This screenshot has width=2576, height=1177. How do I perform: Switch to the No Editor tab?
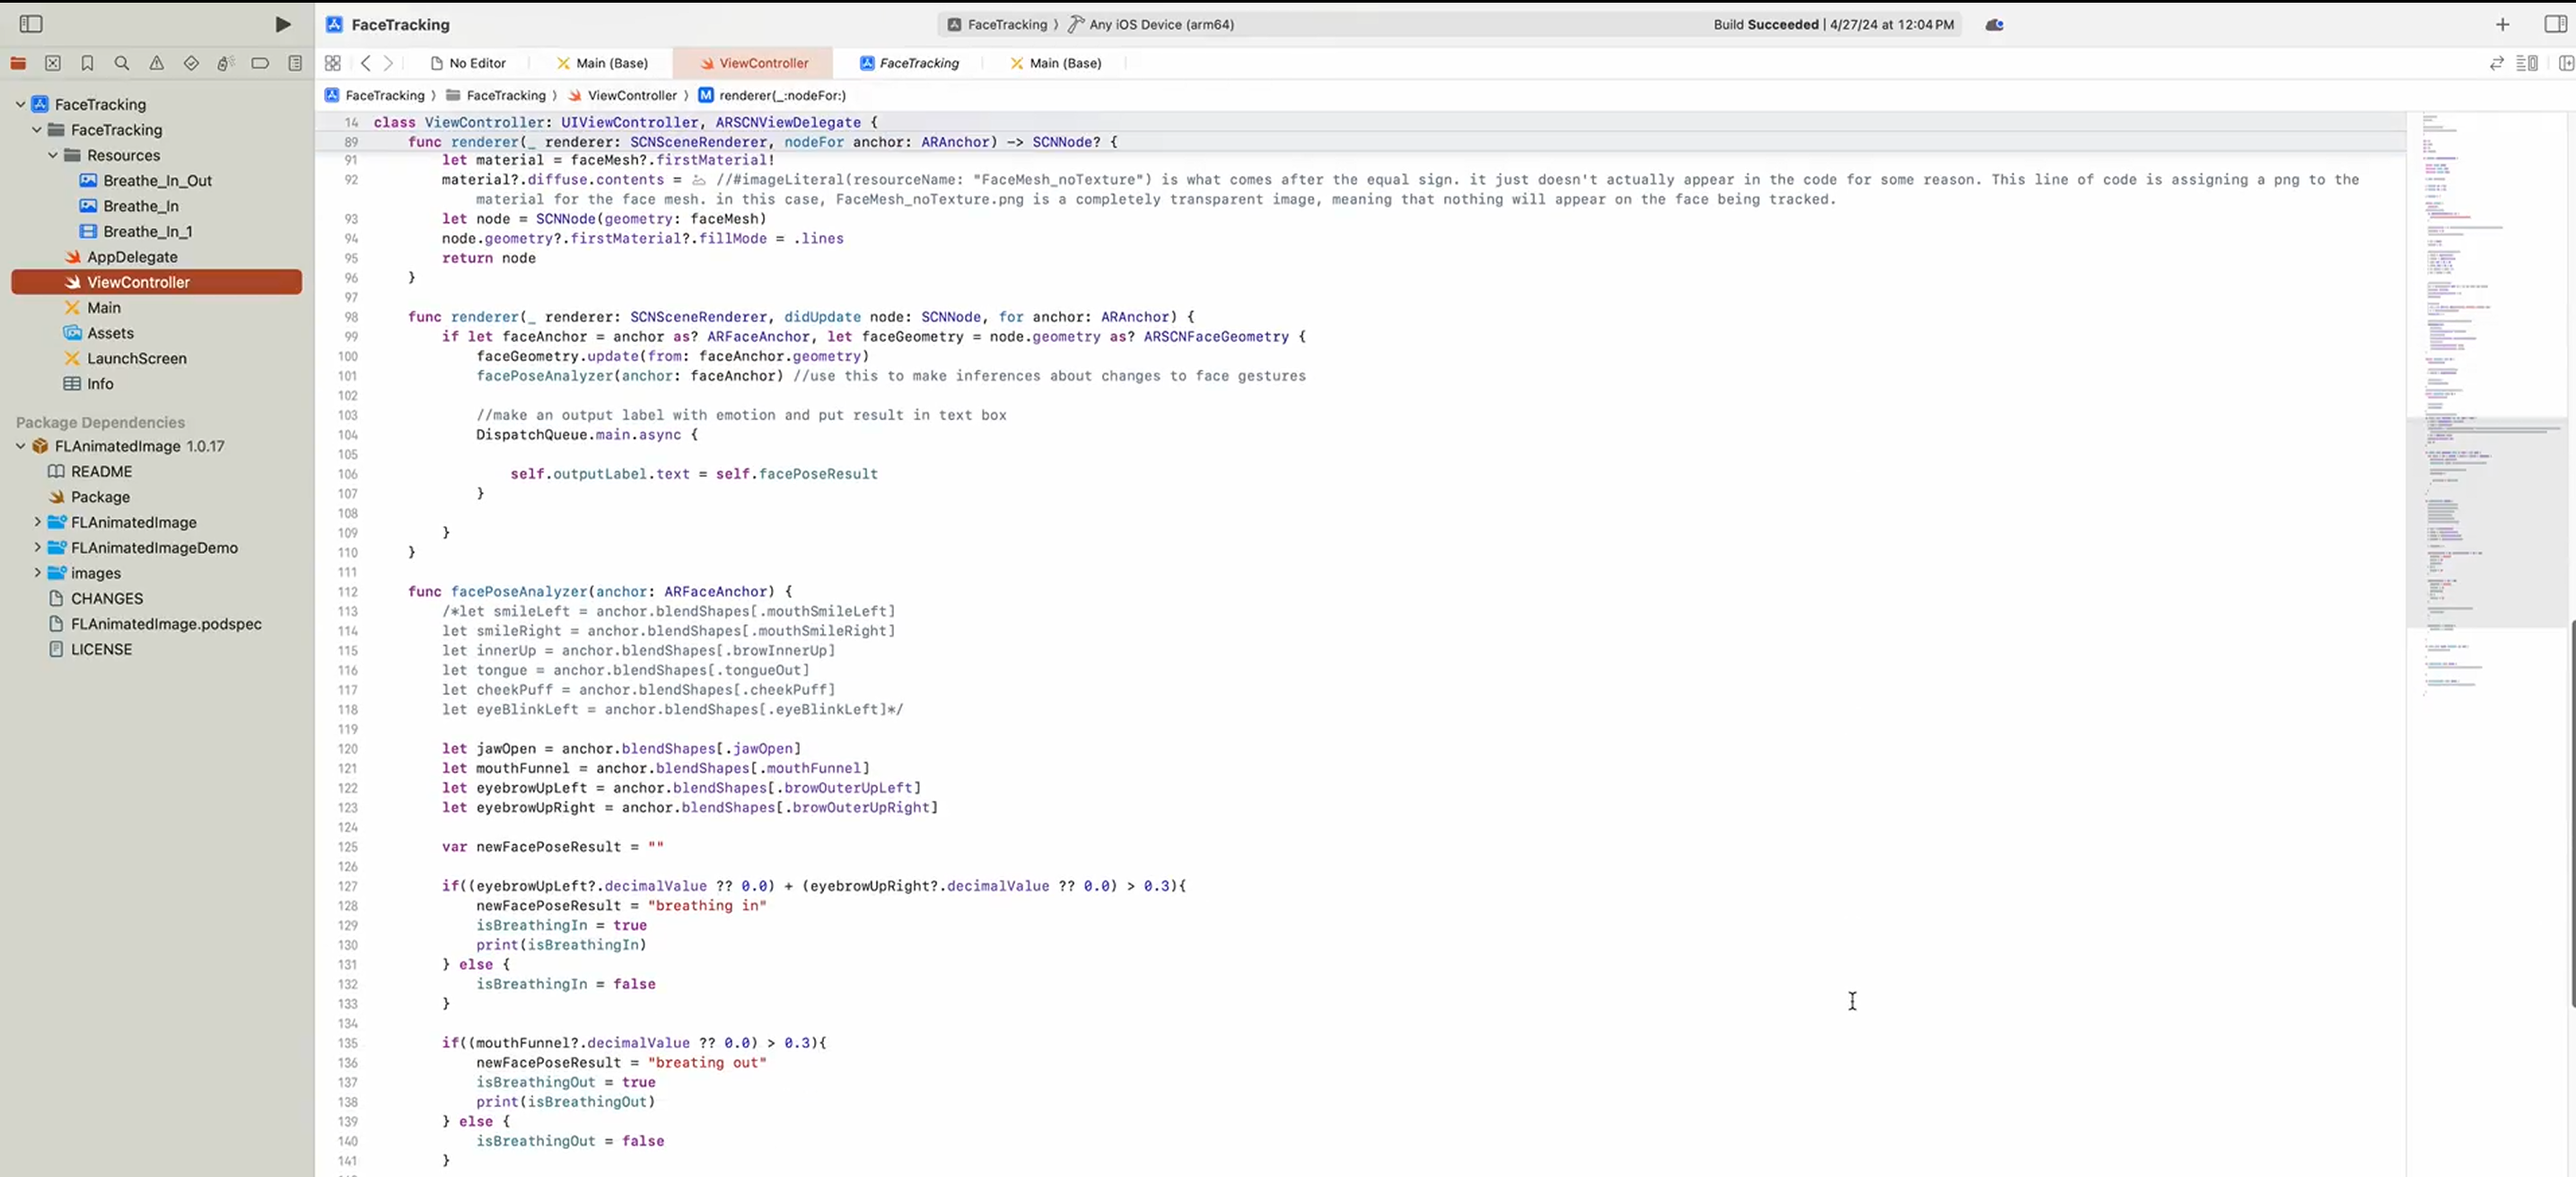click(468, 63)
